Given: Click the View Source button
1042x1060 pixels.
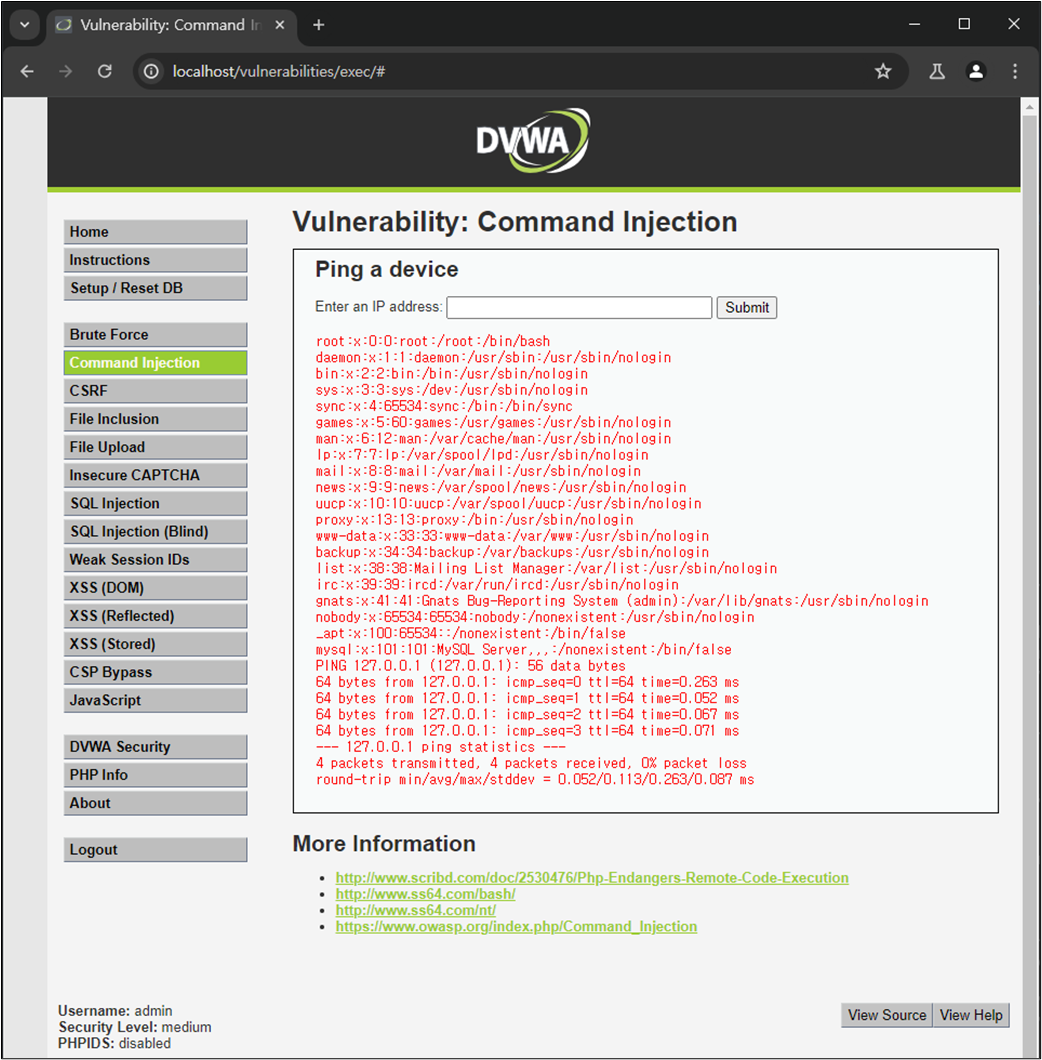Looking at the screenshot, I should pyautogui.click(x=886, y=1015).
